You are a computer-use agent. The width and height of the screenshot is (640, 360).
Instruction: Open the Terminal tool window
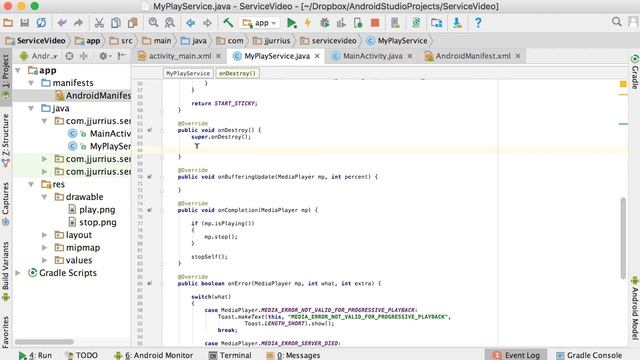click(230, 355)
